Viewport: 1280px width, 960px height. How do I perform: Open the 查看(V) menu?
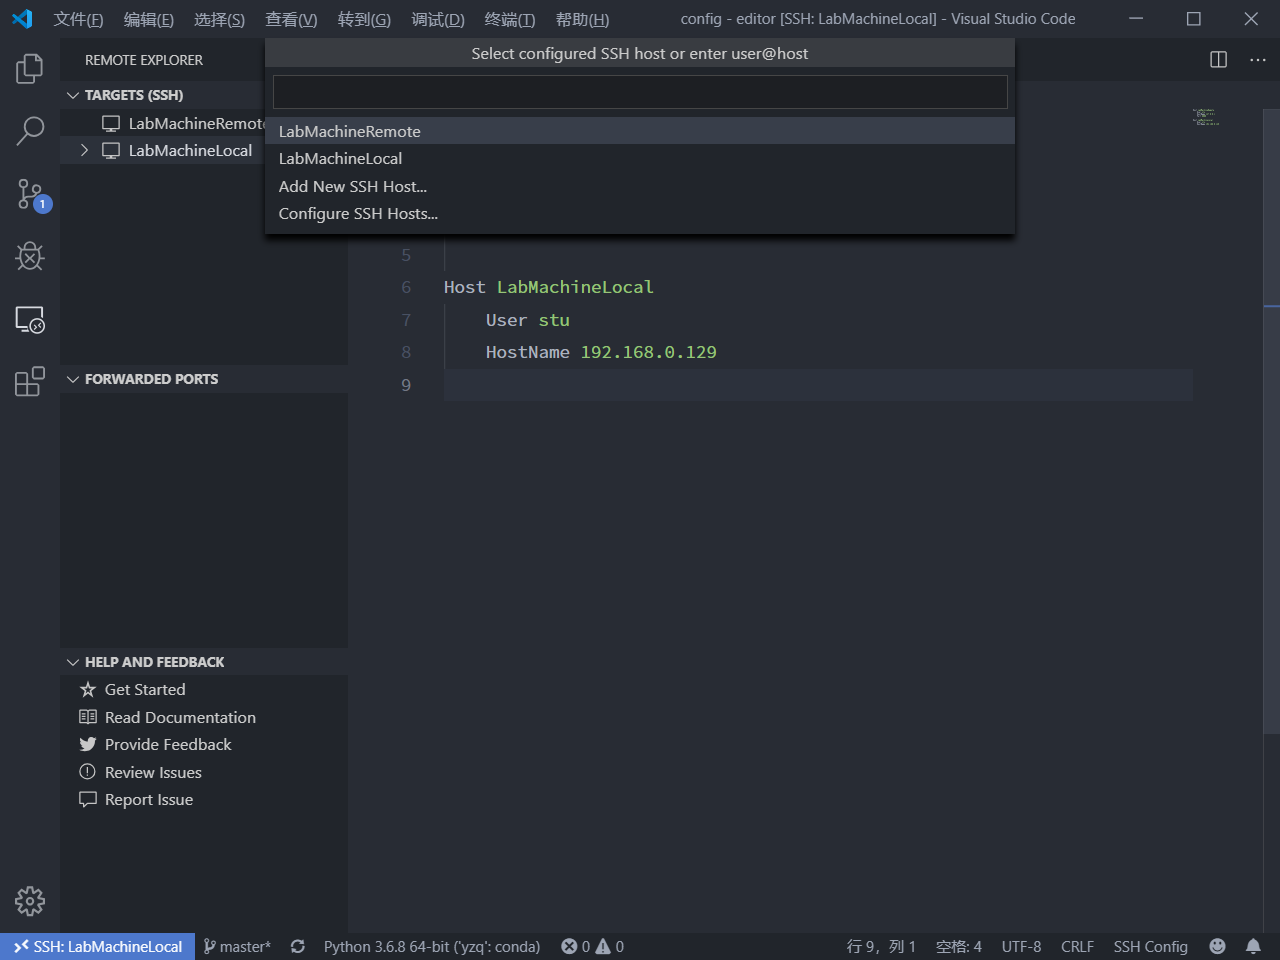pos(291,19)
